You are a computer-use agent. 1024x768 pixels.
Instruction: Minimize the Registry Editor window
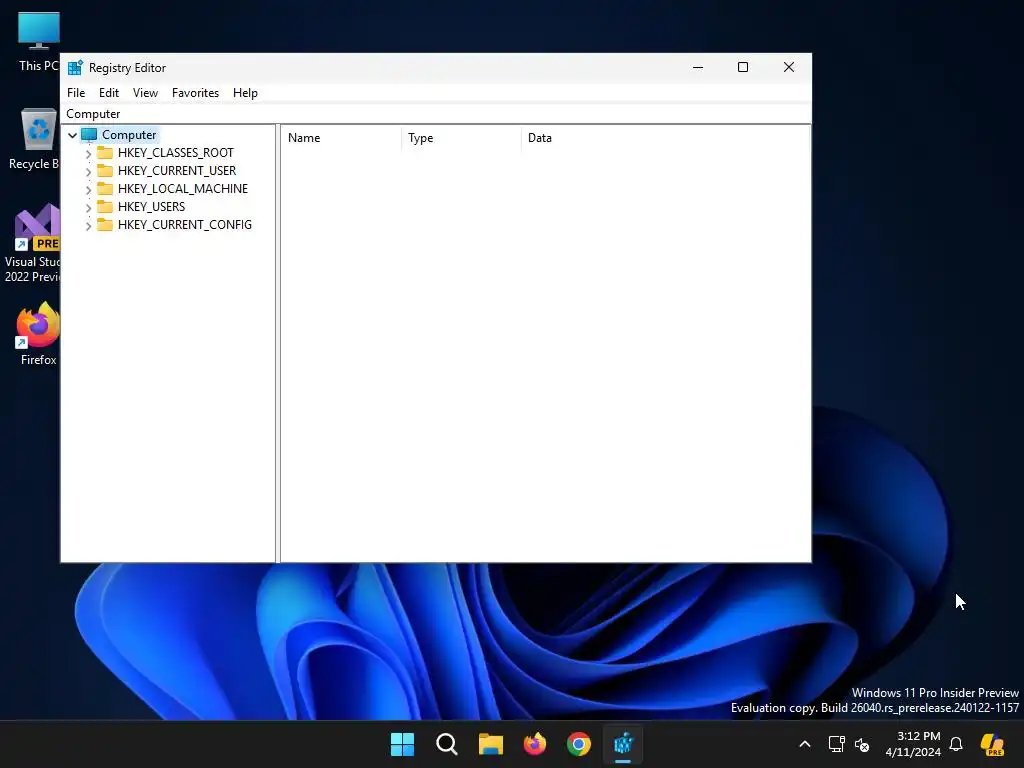tap(697, 67)
